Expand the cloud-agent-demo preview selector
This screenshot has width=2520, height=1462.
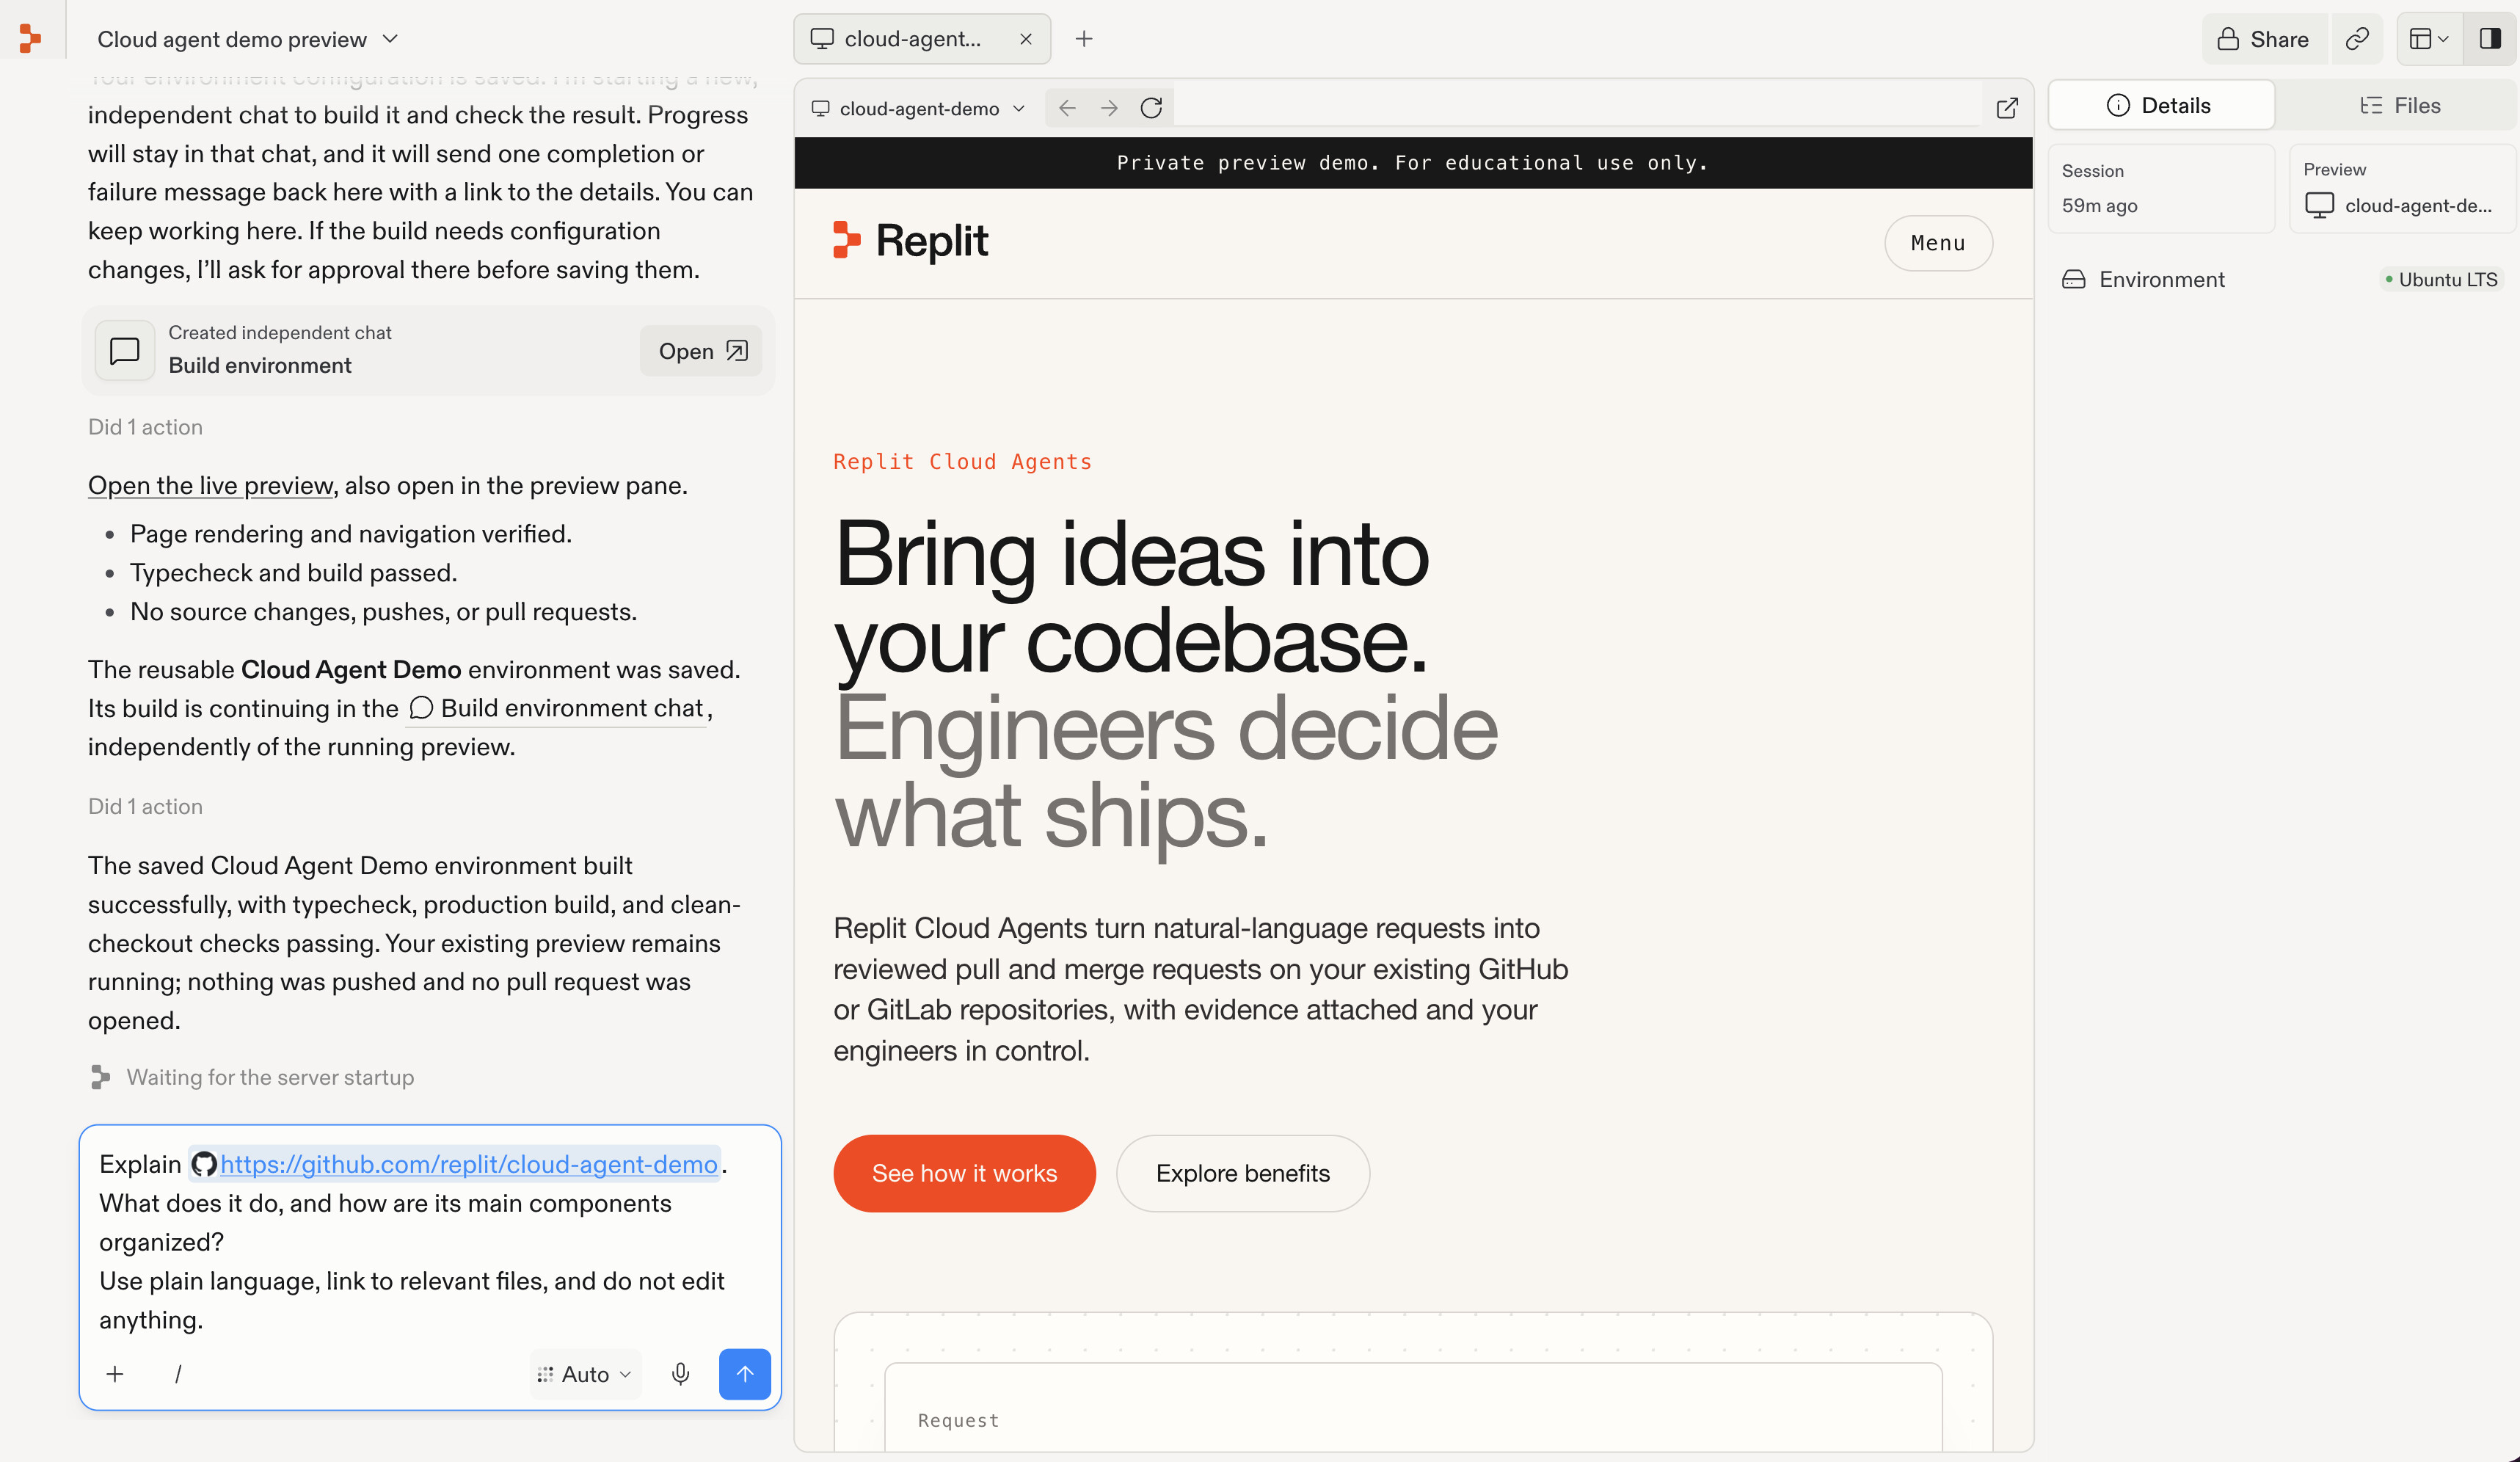[x=918, y=108]
